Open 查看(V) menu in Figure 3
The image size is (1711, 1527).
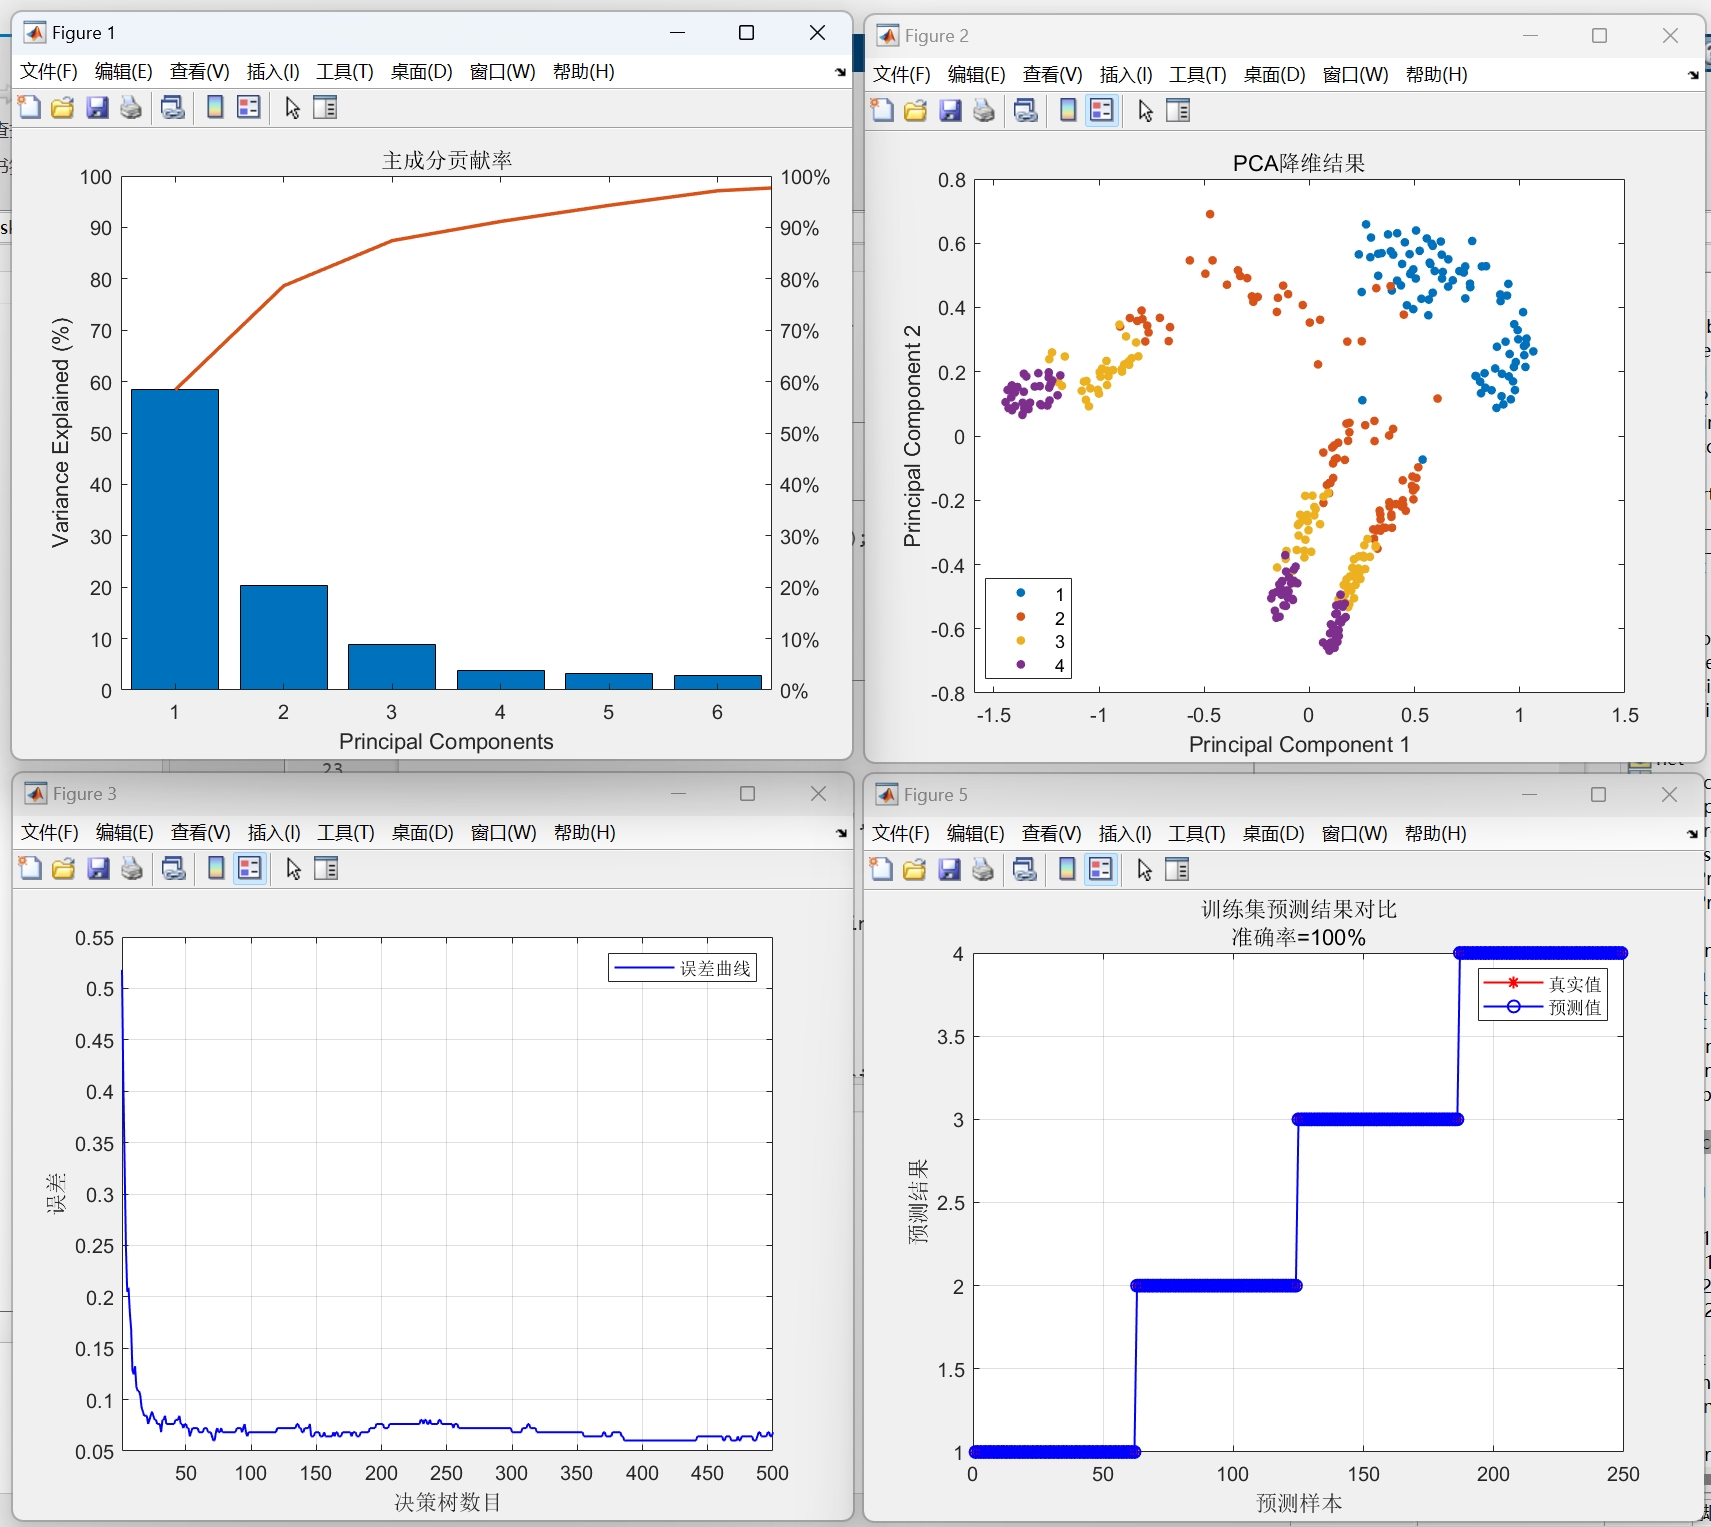coord(201,833)
